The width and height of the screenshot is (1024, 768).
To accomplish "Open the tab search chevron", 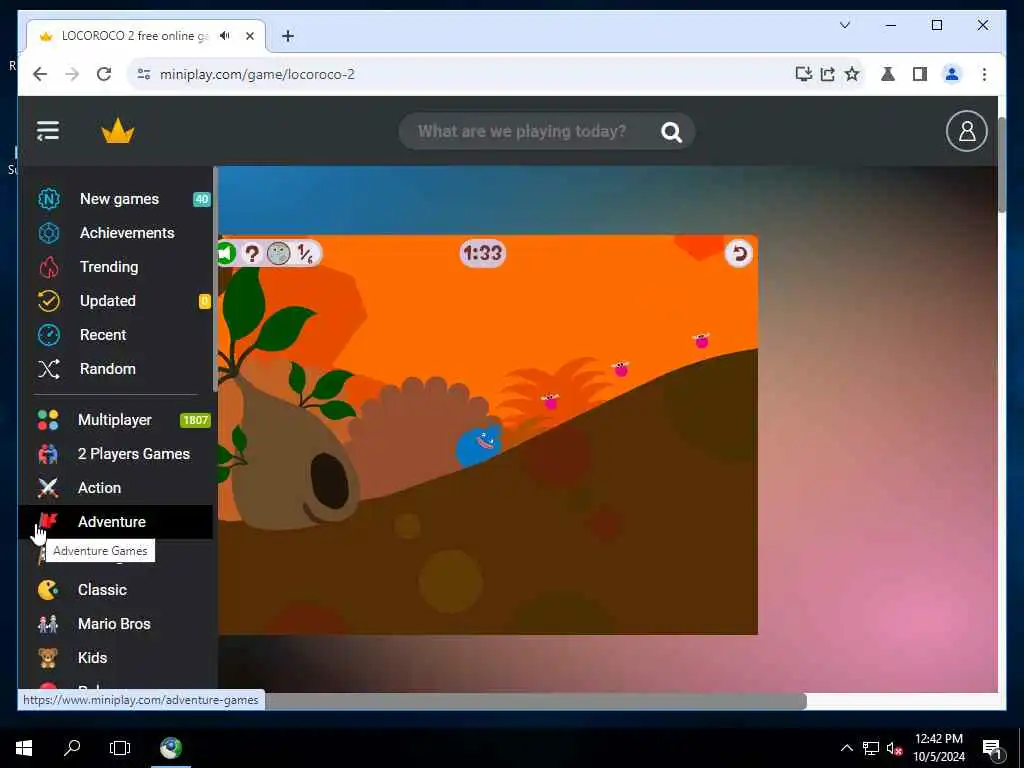I will [844, 25].
